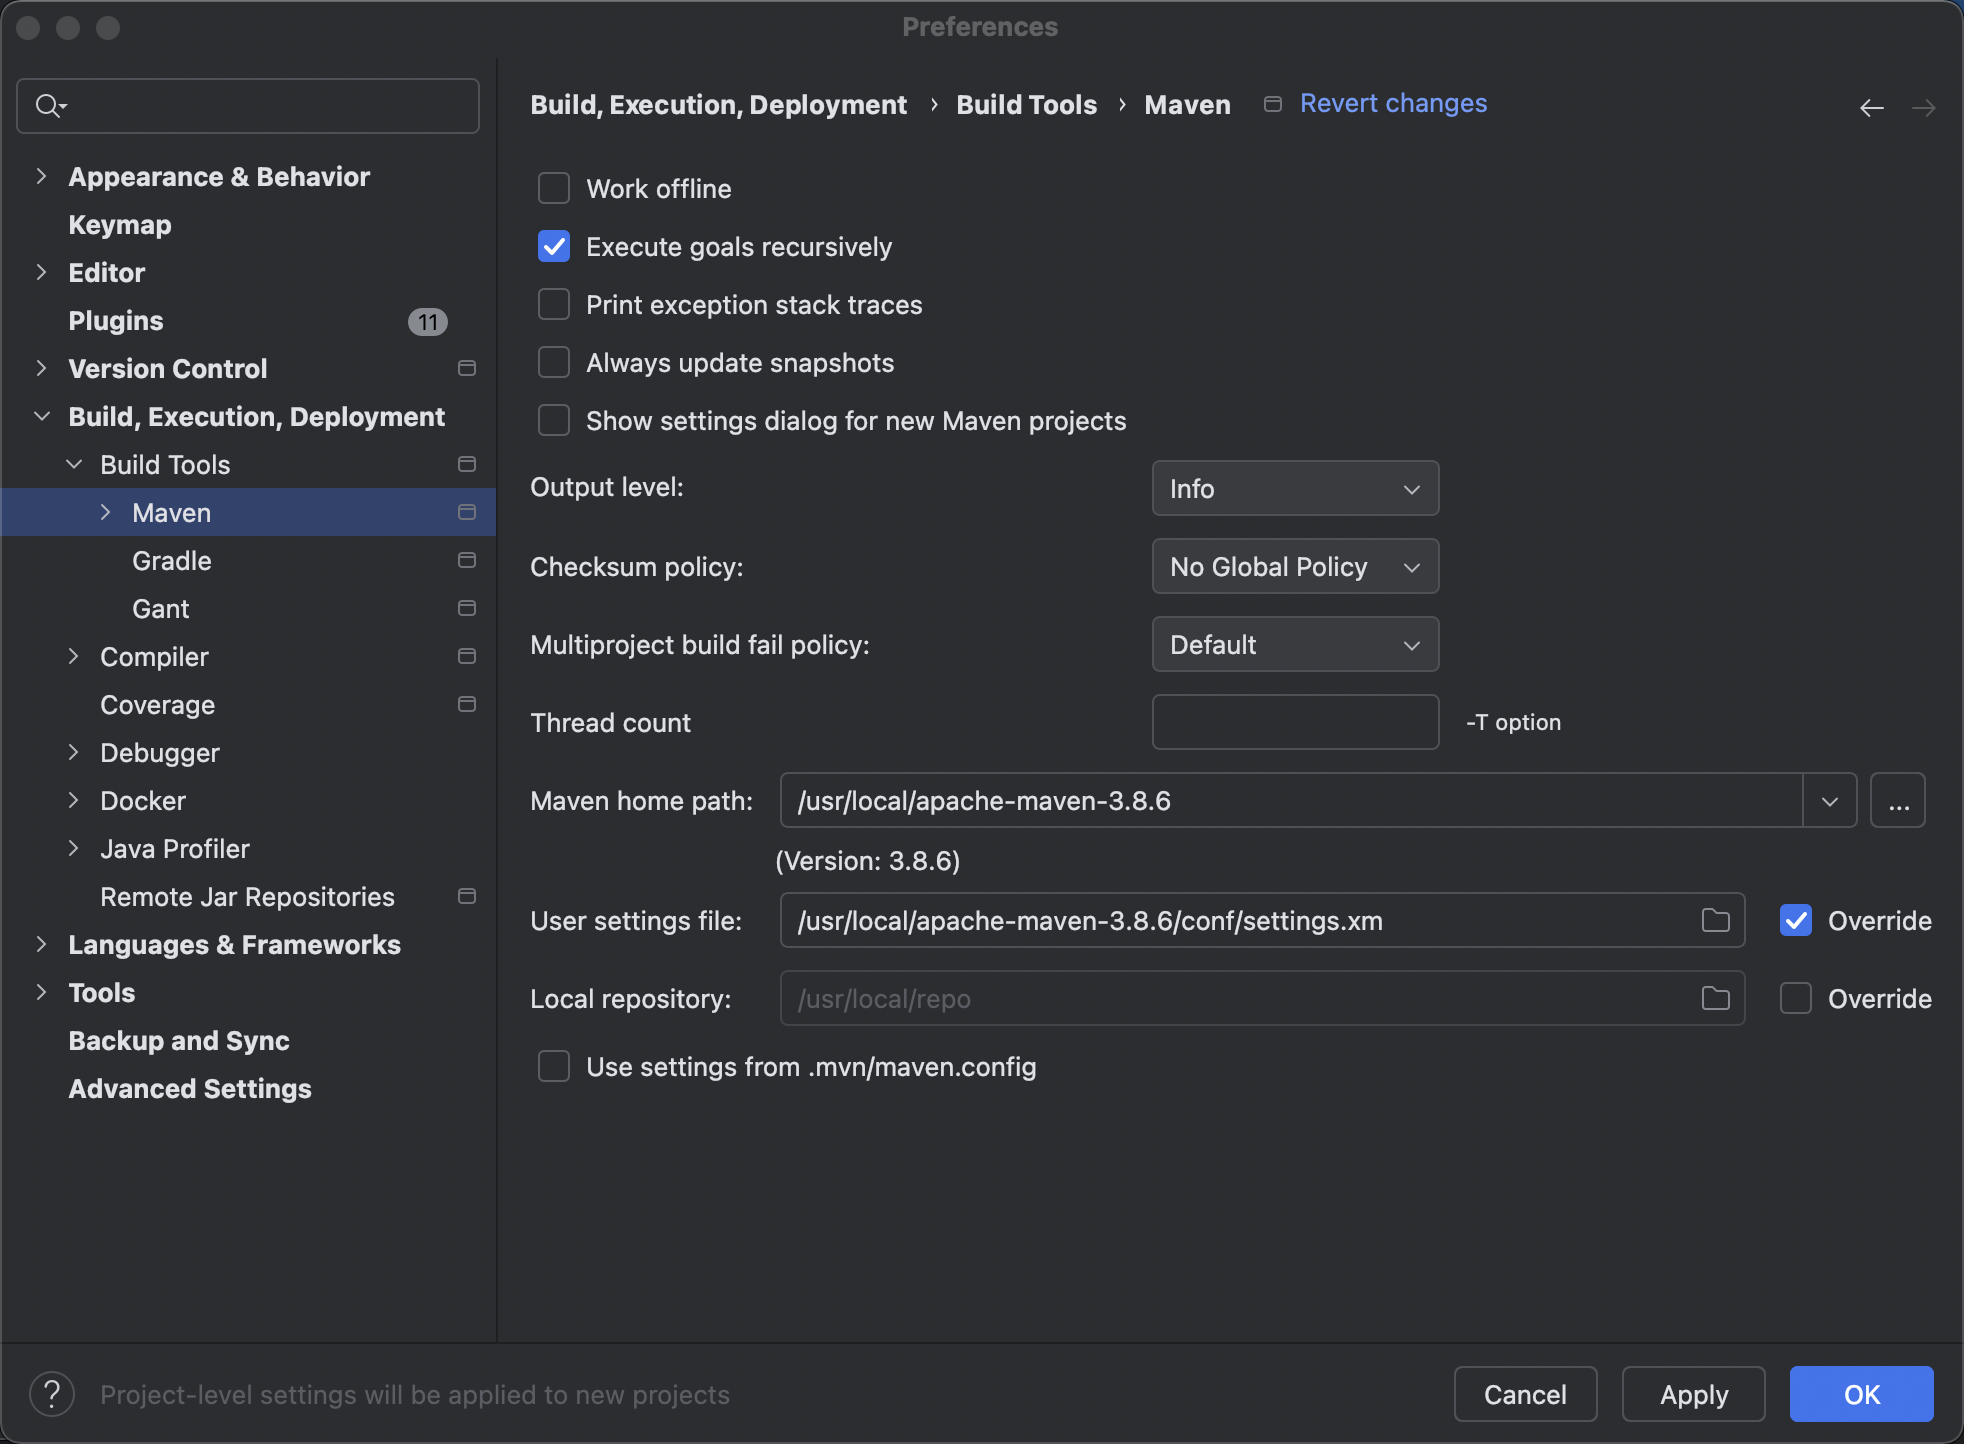
Task: Click the Revert changes link
Action: click(1393, 103)
